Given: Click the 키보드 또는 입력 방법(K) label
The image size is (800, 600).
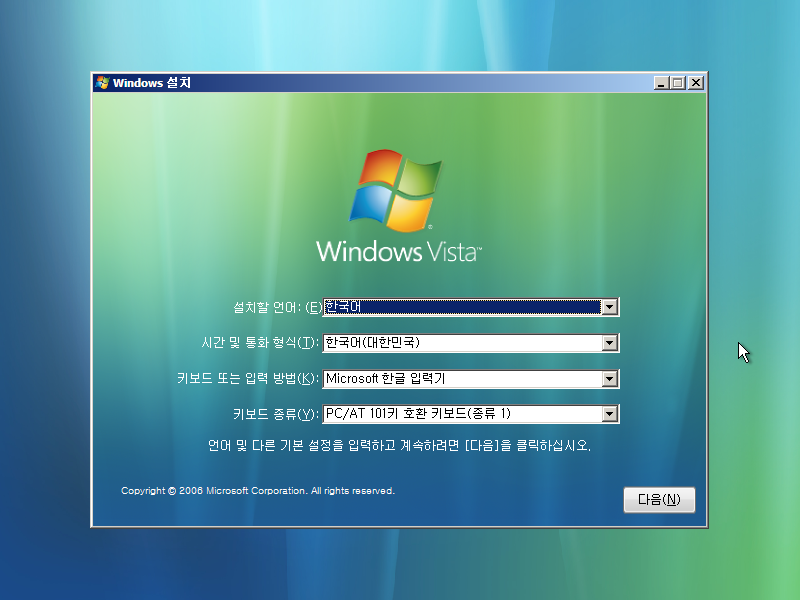Looking at the screenshot, I should pyautogui.click(x=248, y=378).
